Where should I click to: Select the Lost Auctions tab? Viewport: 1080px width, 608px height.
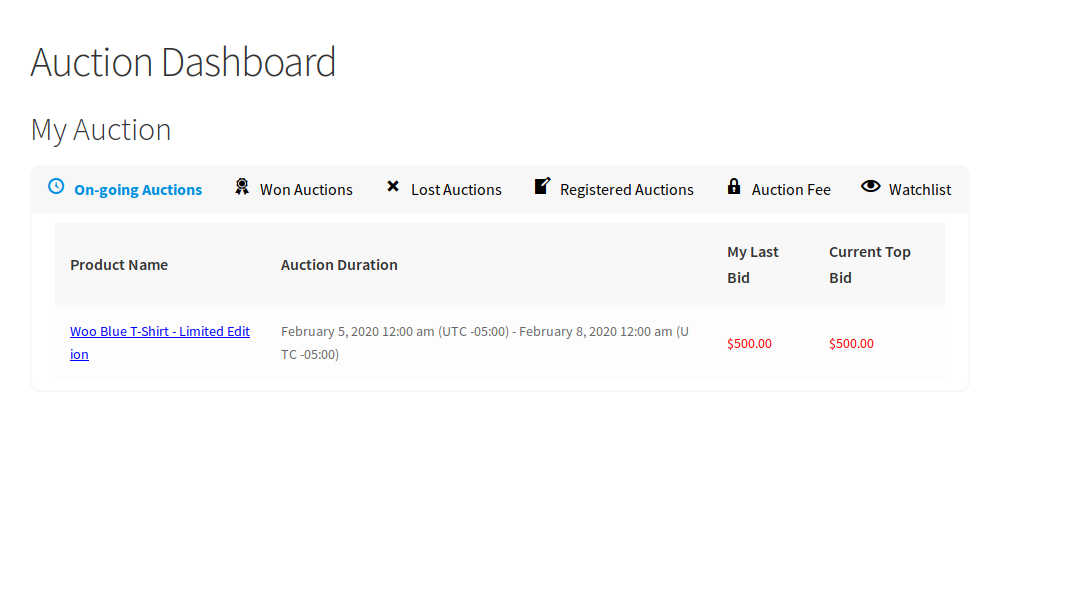tap(456, 190)
